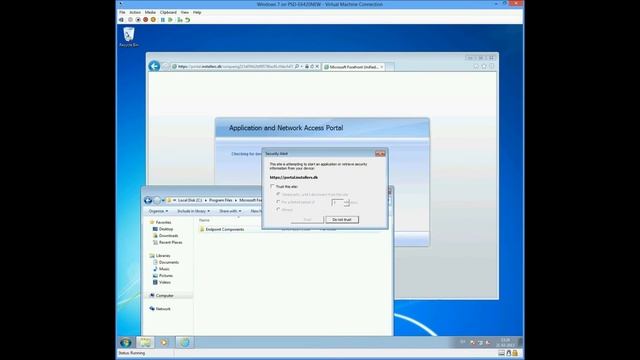Open the File menu in Virtual Machine Connection
This screenshot has width=640, height=360.
(122, 13)
